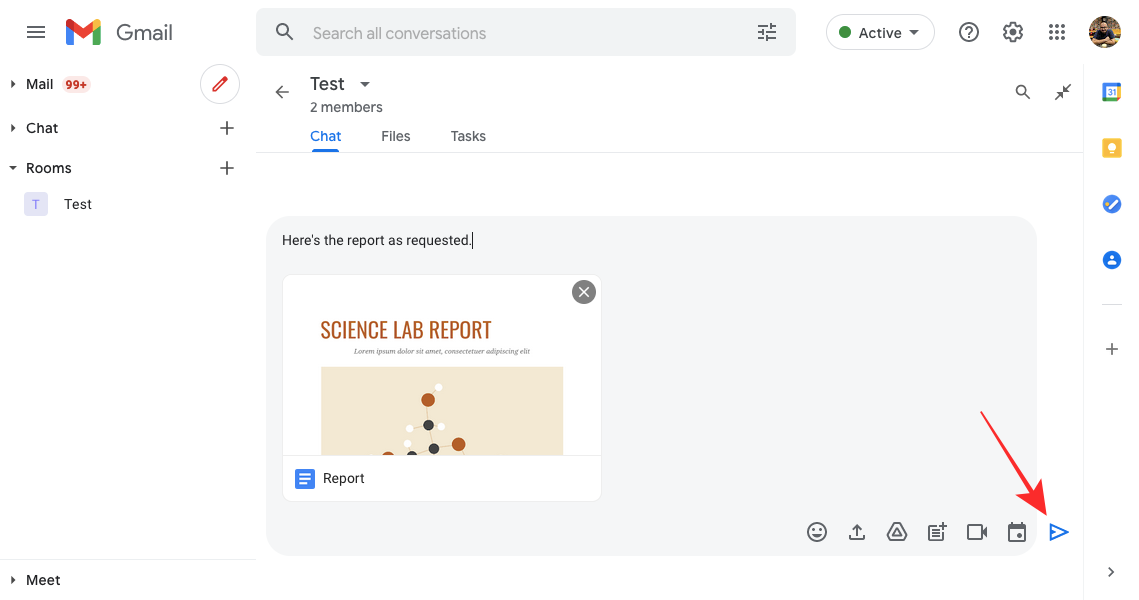The height and width of the screenshot is (600, 1139).
Task: Add a video meeting to message
Action: pyautogui.click(x=977, y=533)
